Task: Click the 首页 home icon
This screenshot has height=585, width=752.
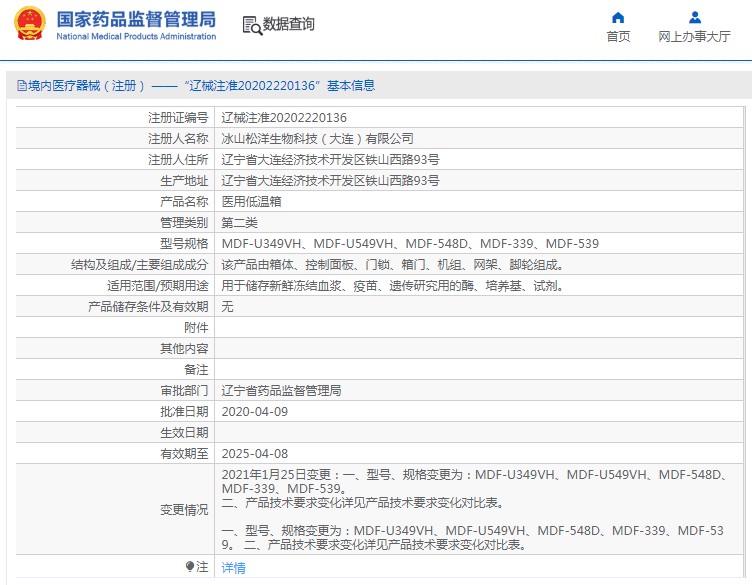Action: click(618, 18)
